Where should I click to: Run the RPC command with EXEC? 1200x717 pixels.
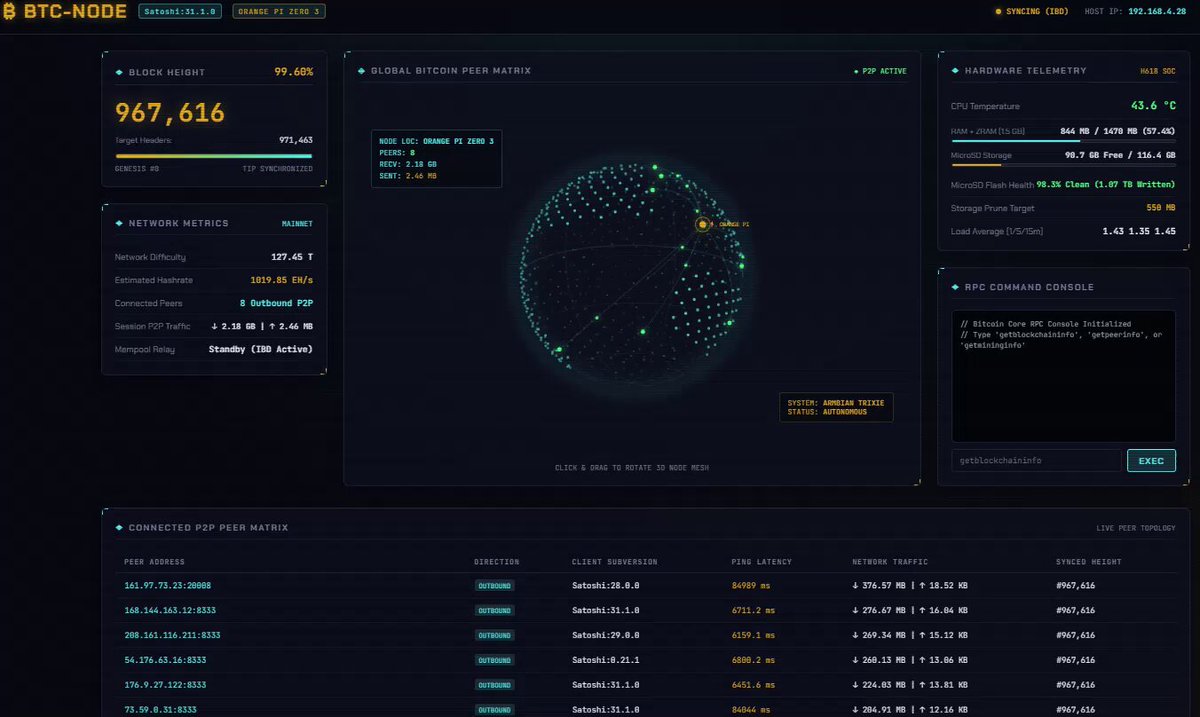[x=1151, y=460]
